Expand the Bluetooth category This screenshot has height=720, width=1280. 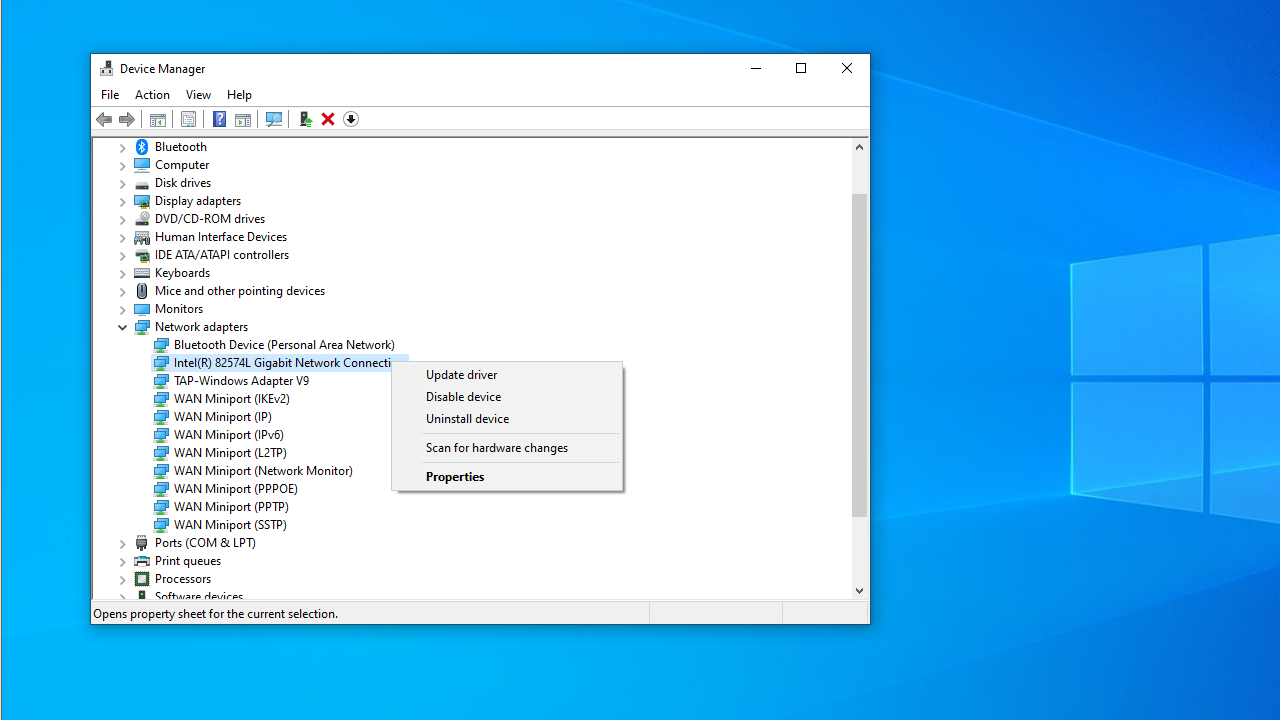click(x=123, y=147)
